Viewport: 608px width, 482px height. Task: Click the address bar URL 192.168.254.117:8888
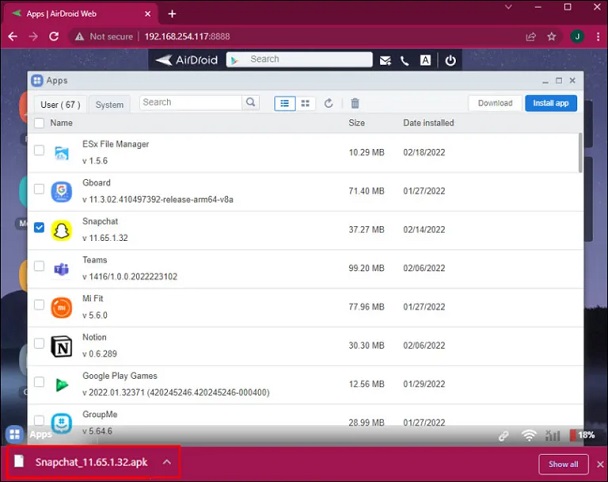point(187,36)
